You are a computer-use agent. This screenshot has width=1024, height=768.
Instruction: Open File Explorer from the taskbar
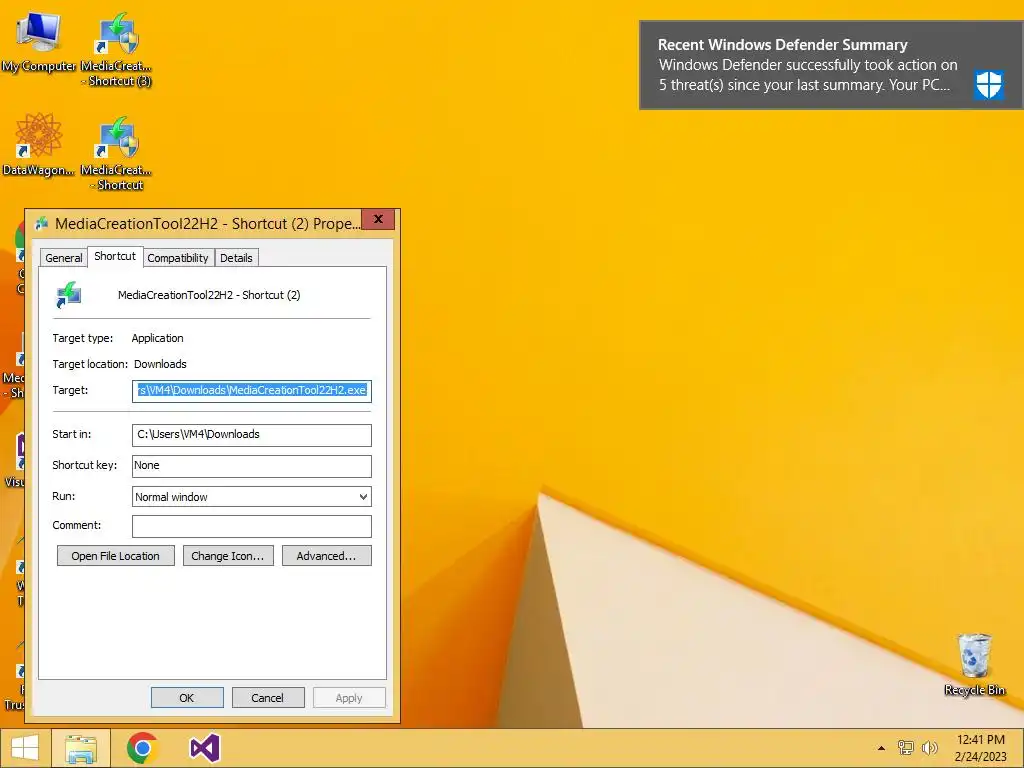pos(80,748)
